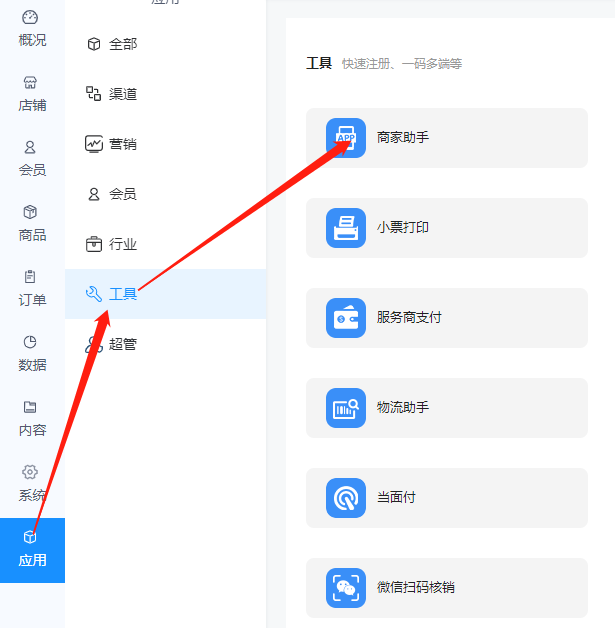Select the 渠道 app category

click(165, 94)
